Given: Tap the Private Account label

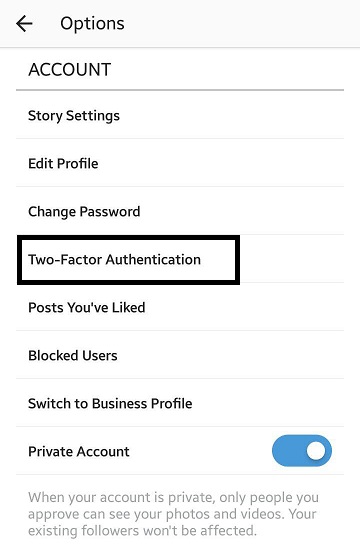Looking at the screenshot, I should (79, 451).
